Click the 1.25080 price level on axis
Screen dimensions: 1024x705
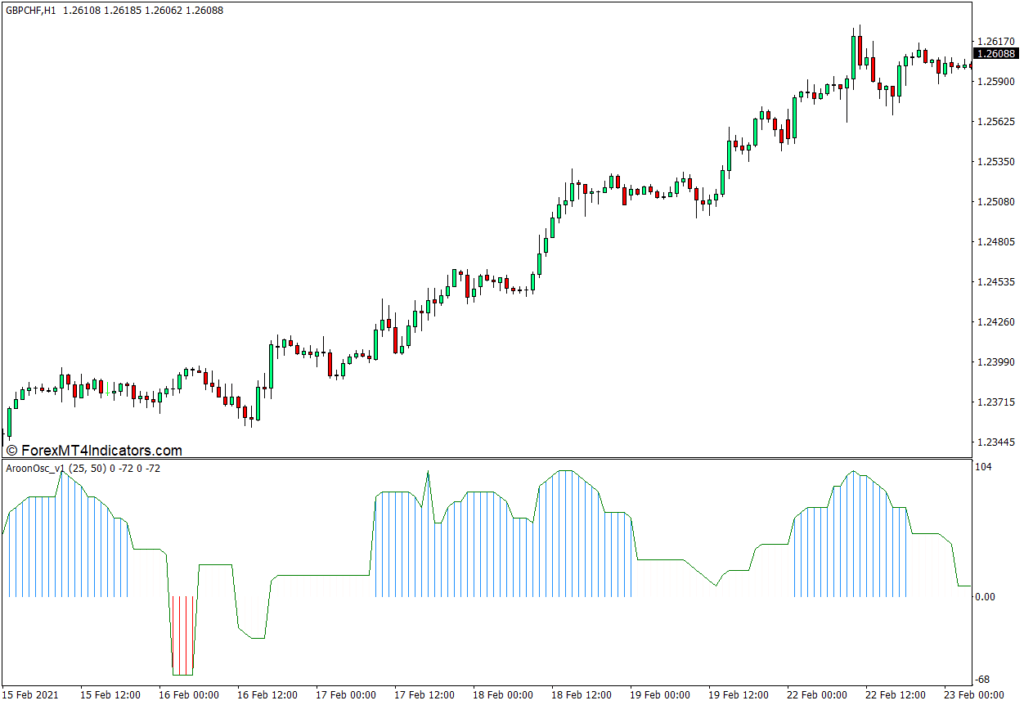[997, 202]
